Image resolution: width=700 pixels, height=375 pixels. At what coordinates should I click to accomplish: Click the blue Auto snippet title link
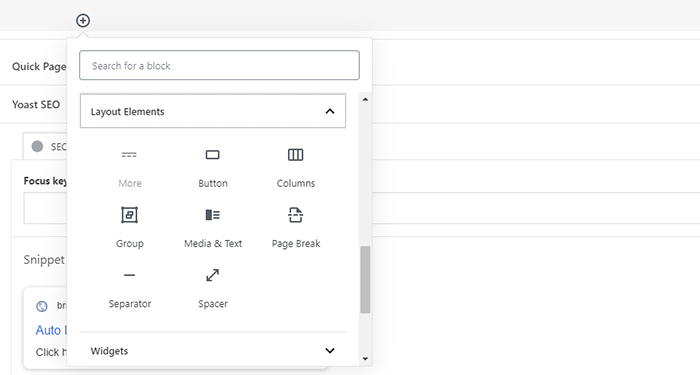(51, 330)
